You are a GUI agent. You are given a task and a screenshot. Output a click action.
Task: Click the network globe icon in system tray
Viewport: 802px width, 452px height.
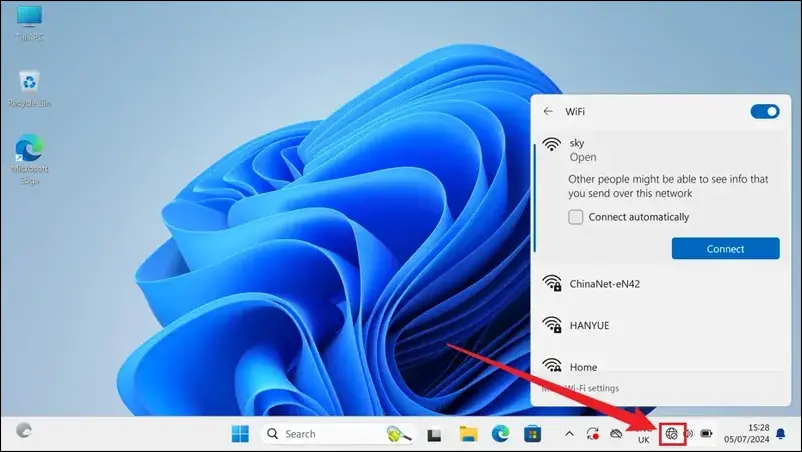pos(672,434)
